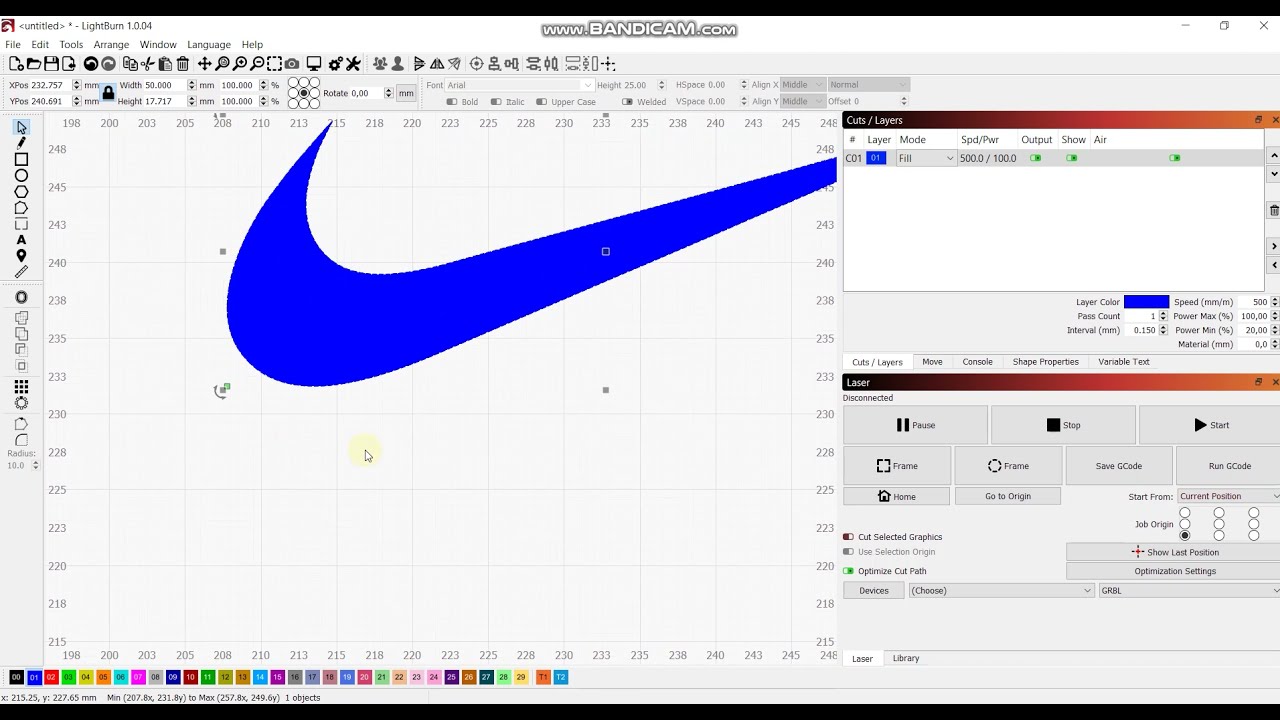Toggle the aspect ratio lock icon
Image resolution: width=1280 pixels, height=720 pixels.
click(x=108, y=93)
